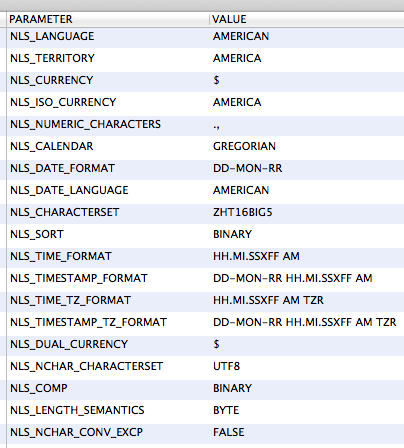Click the BINARY value of NLS_COMP
The width and height of the screenshot is (404, 448).
(x=233, y=388)
